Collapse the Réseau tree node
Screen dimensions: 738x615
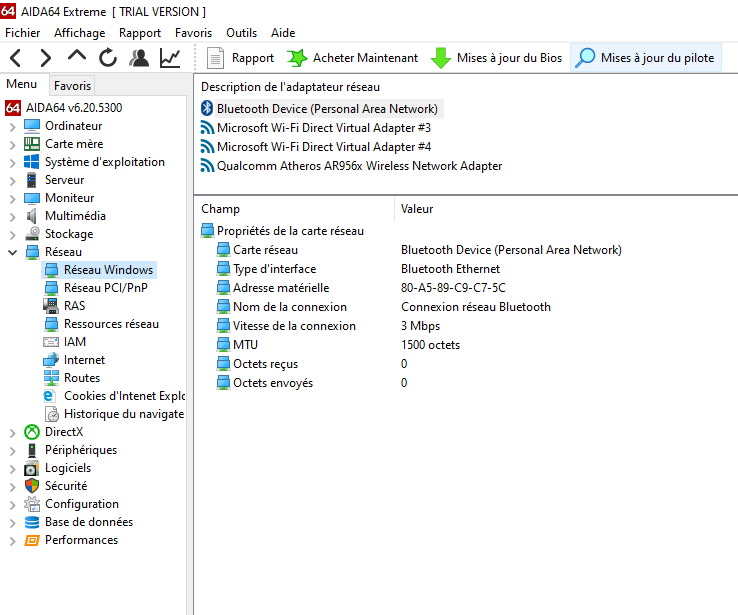(x=13, y=252)
